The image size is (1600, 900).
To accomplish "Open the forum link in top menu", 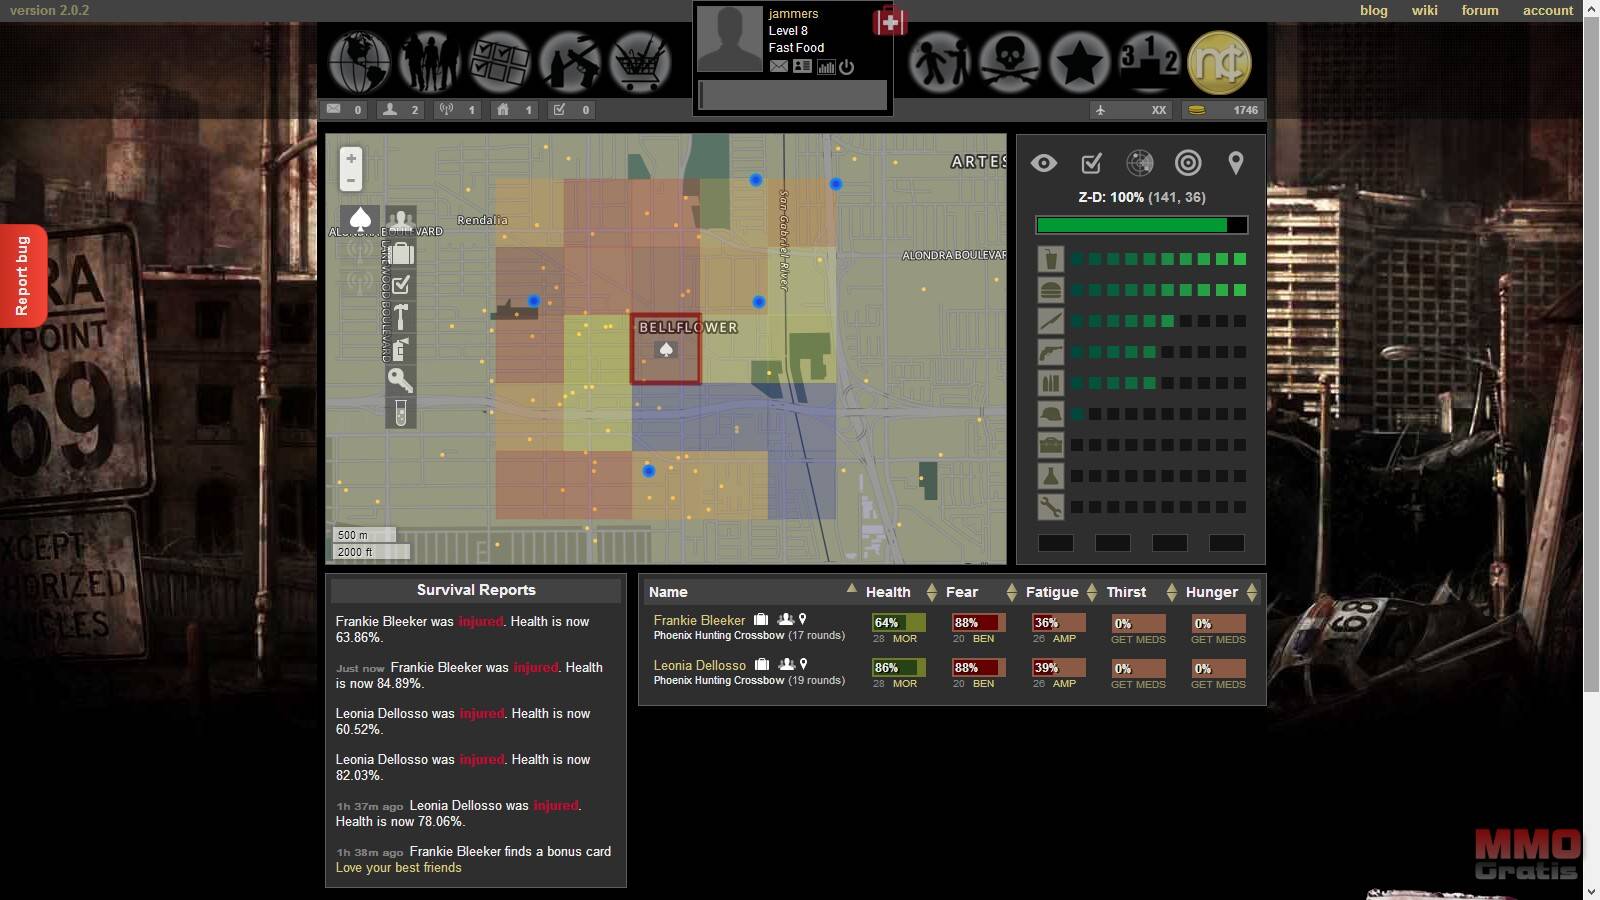I will click(1479, 10).
